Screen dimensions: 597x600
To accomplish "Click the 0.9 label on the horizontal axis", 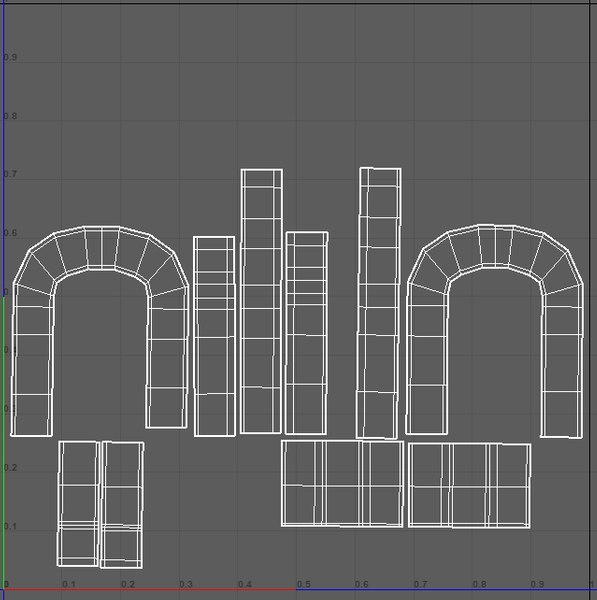I will pyautogui.click(x=537, y=584).
